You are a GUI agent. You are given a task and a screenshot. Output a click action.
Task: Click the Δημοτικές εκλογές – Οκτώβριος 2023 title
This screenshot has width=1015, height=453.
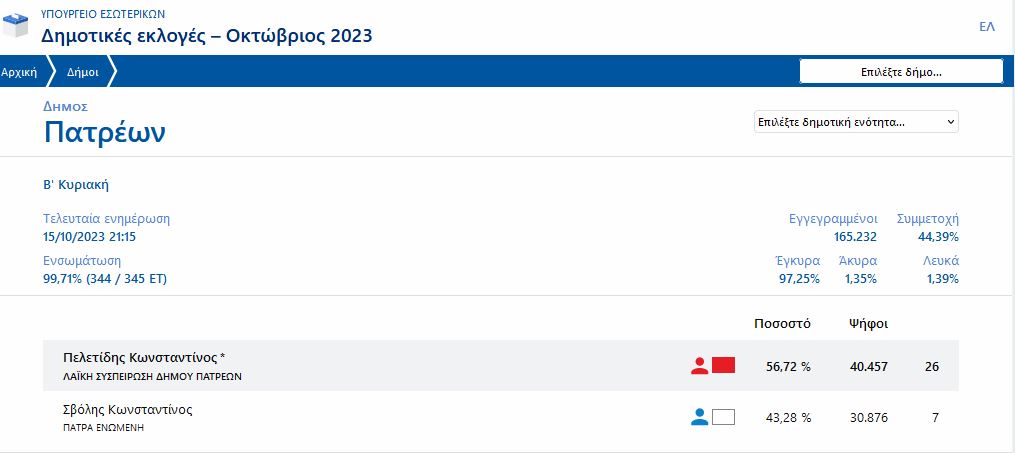(x=206, y=36)
